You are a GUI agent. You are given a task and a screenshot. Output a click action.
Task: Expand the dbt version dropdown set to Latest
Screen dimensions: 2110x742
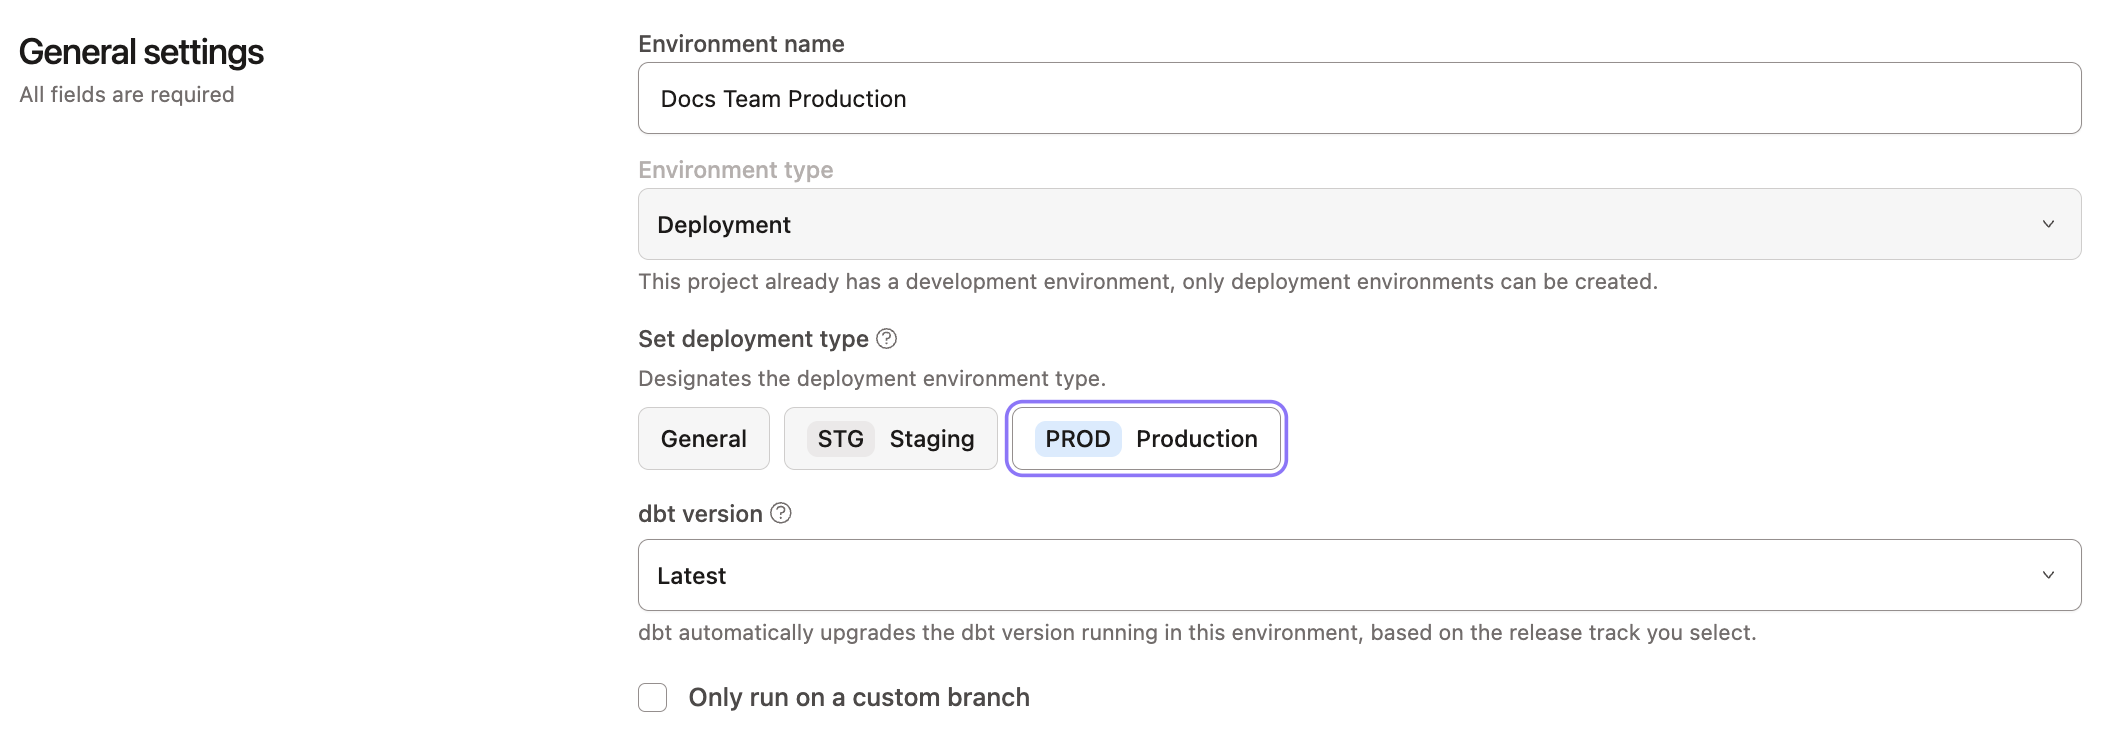pos(1358,575)
